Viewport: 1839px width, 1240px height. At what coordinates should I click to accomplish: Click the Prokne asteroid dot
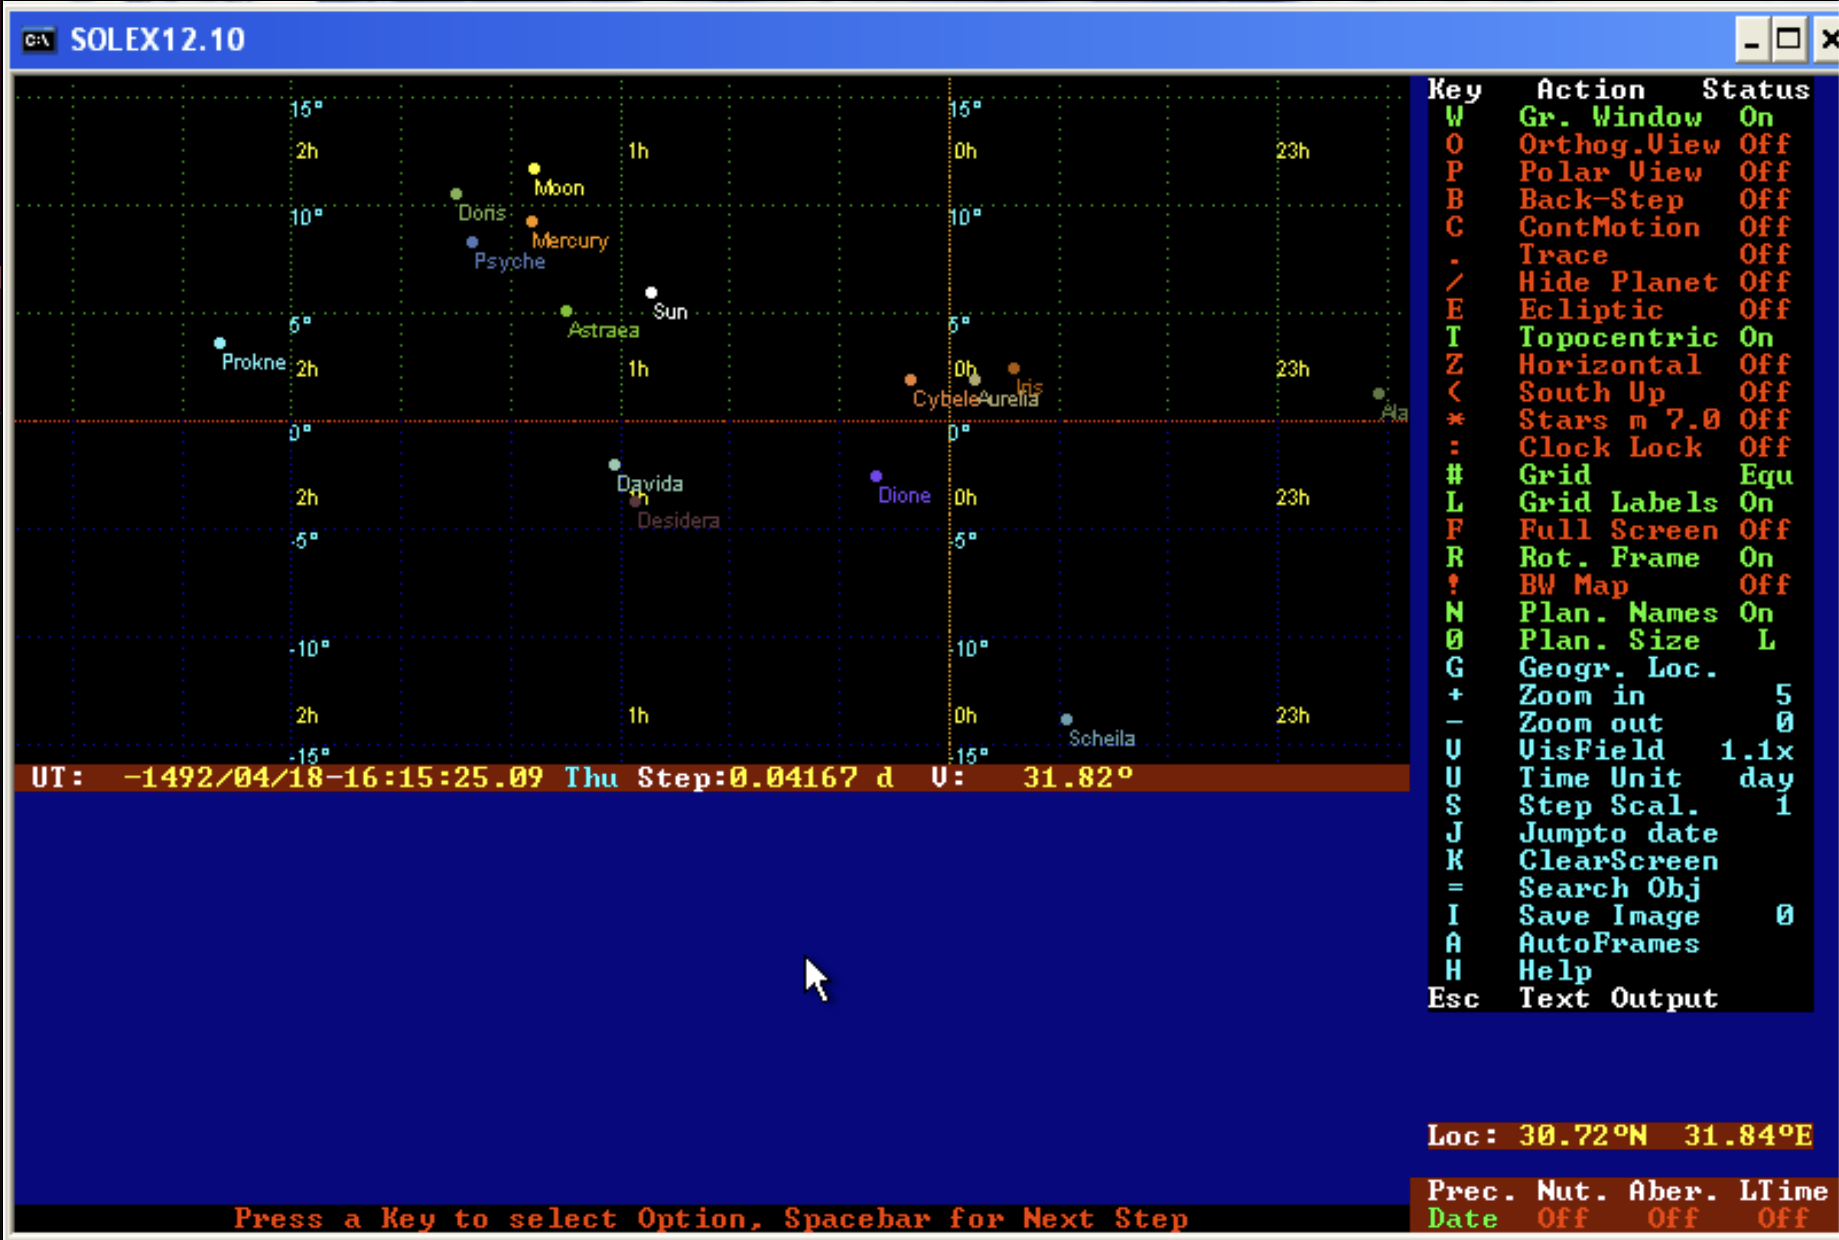tap(219, 343)
